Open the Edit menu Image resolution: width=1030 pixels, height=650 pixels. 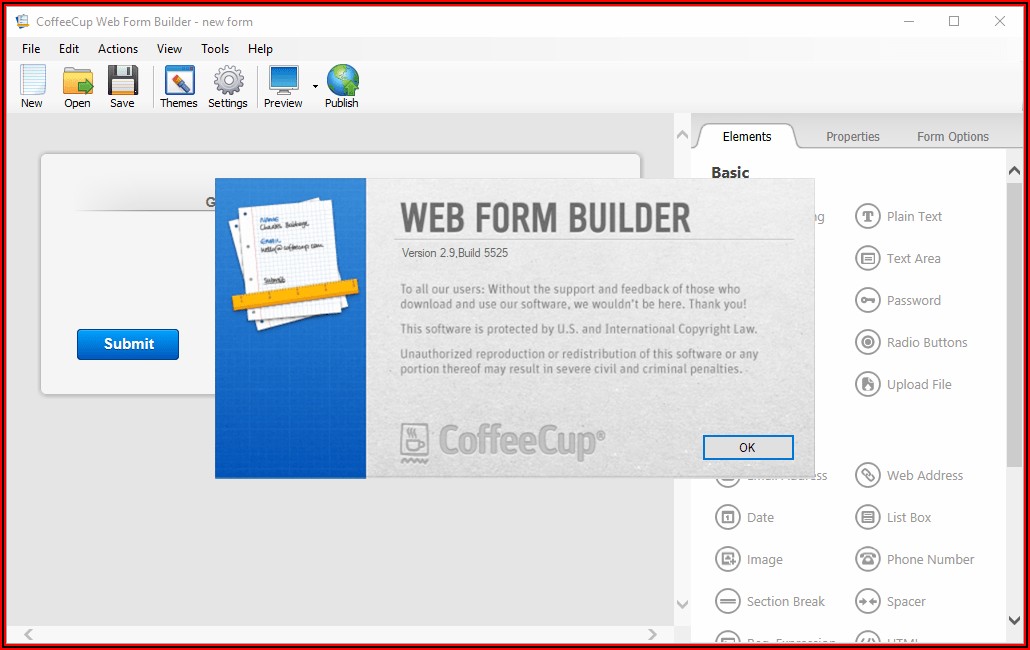[x=68, y=49]
